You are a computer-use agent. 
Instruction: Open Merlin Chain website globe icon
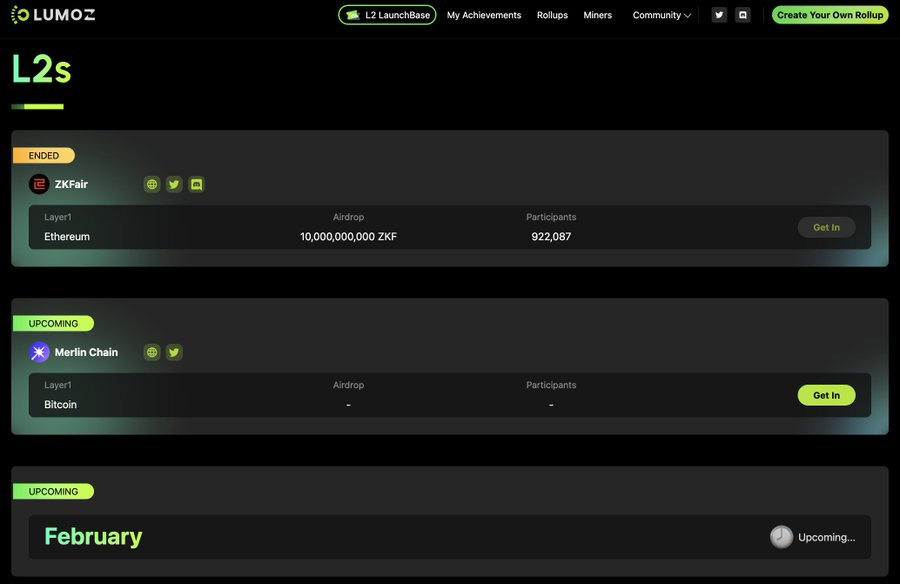[x=152, y=352]
